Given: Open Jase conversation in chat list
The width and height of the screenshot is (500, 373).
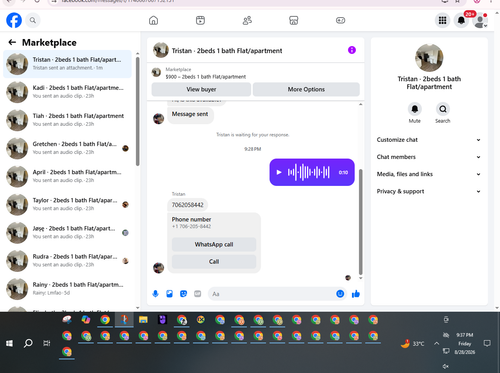Looking at the screenshot, I should (67, 232).
